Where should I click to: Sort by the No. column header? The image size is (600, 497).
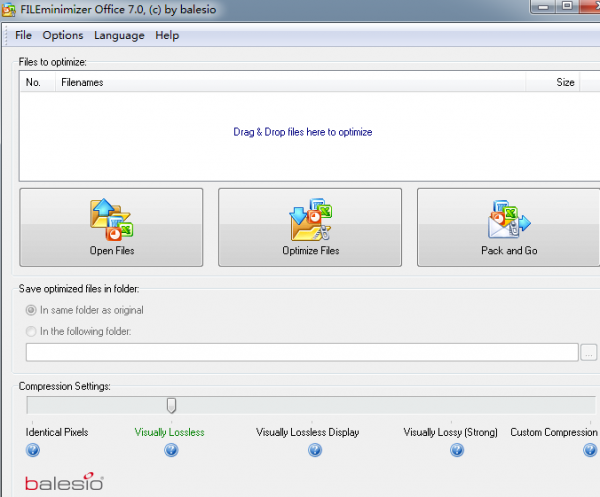pyautogui.click(x=38, y=82)
